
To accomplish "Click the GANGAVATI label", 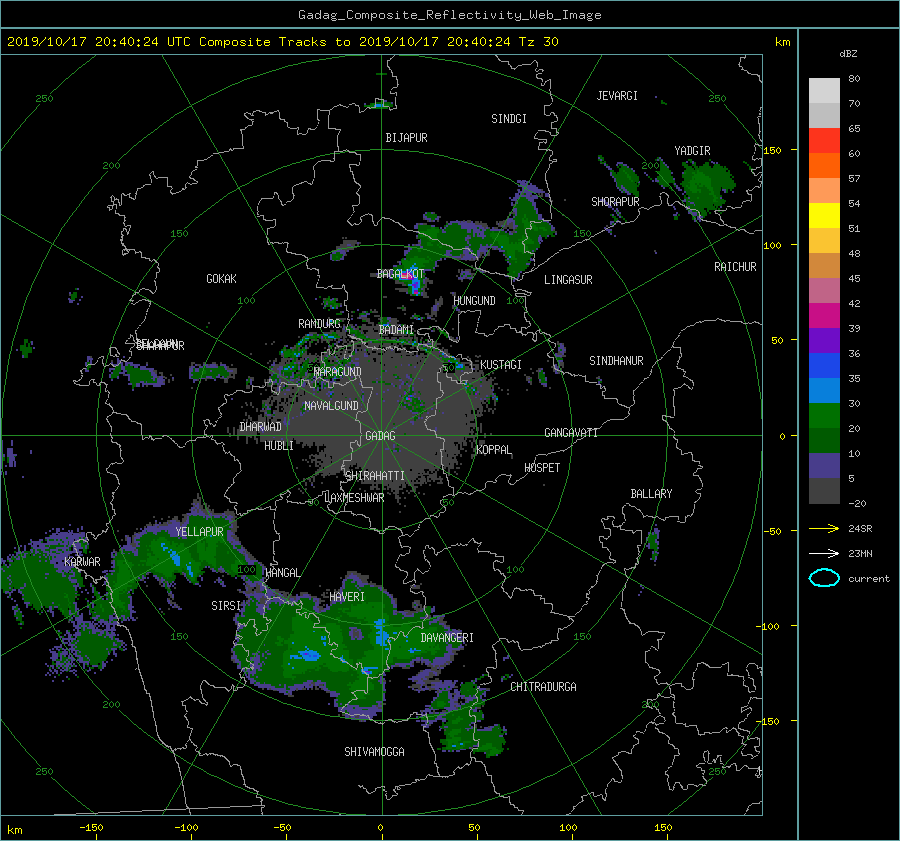I will coord(571,432).
